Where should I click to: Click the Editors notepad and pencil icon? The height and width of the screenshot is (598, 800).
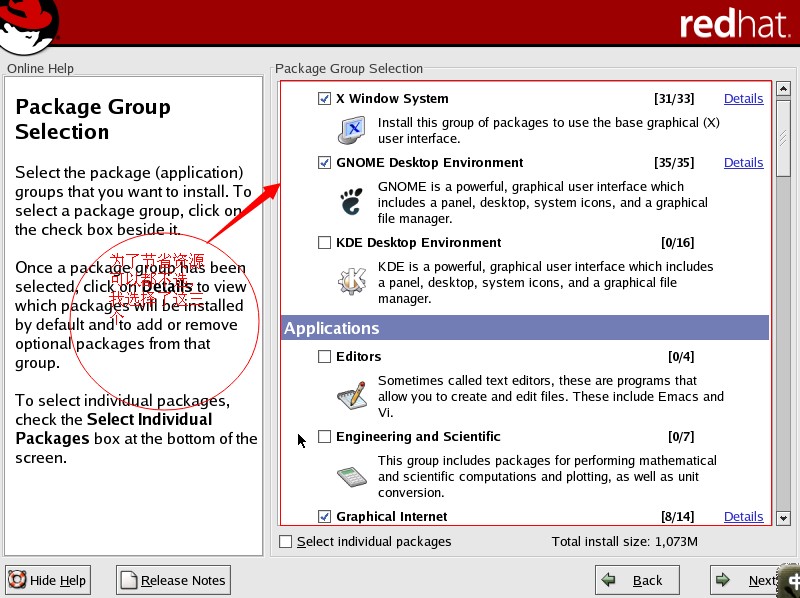(352, 395)
